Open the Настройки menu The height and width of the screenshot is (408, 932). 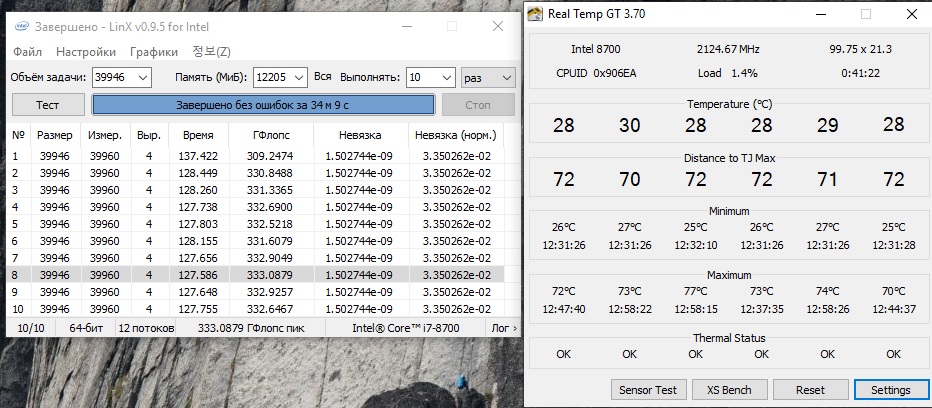tap(87, 52)
